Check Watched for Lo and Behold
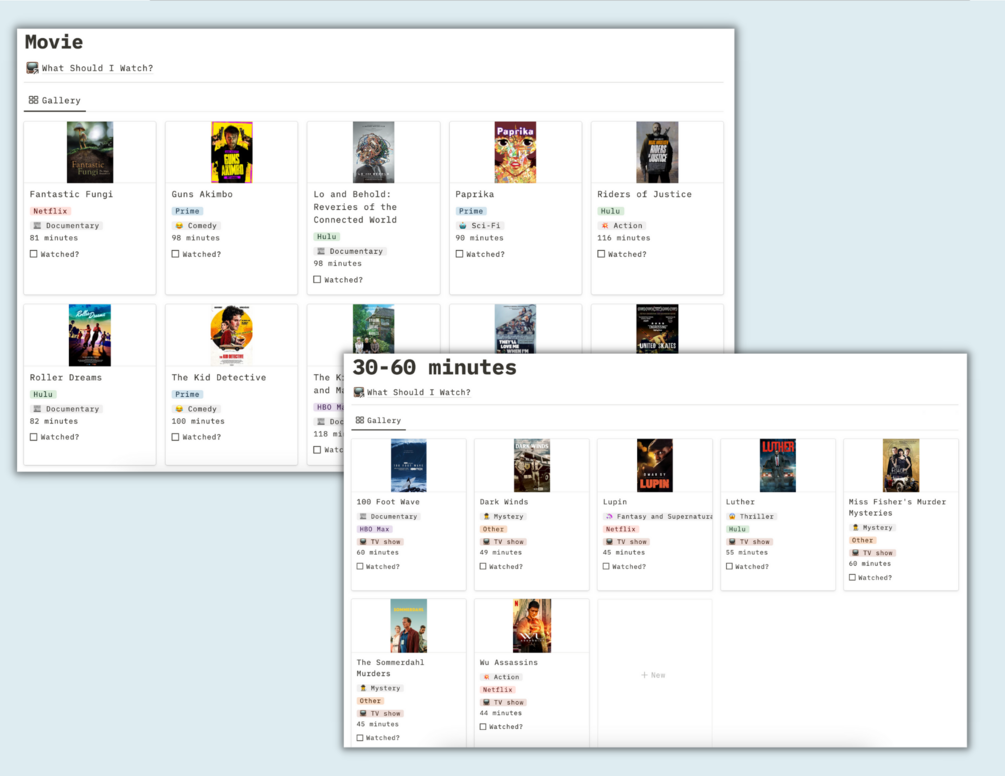 (317, 279)
